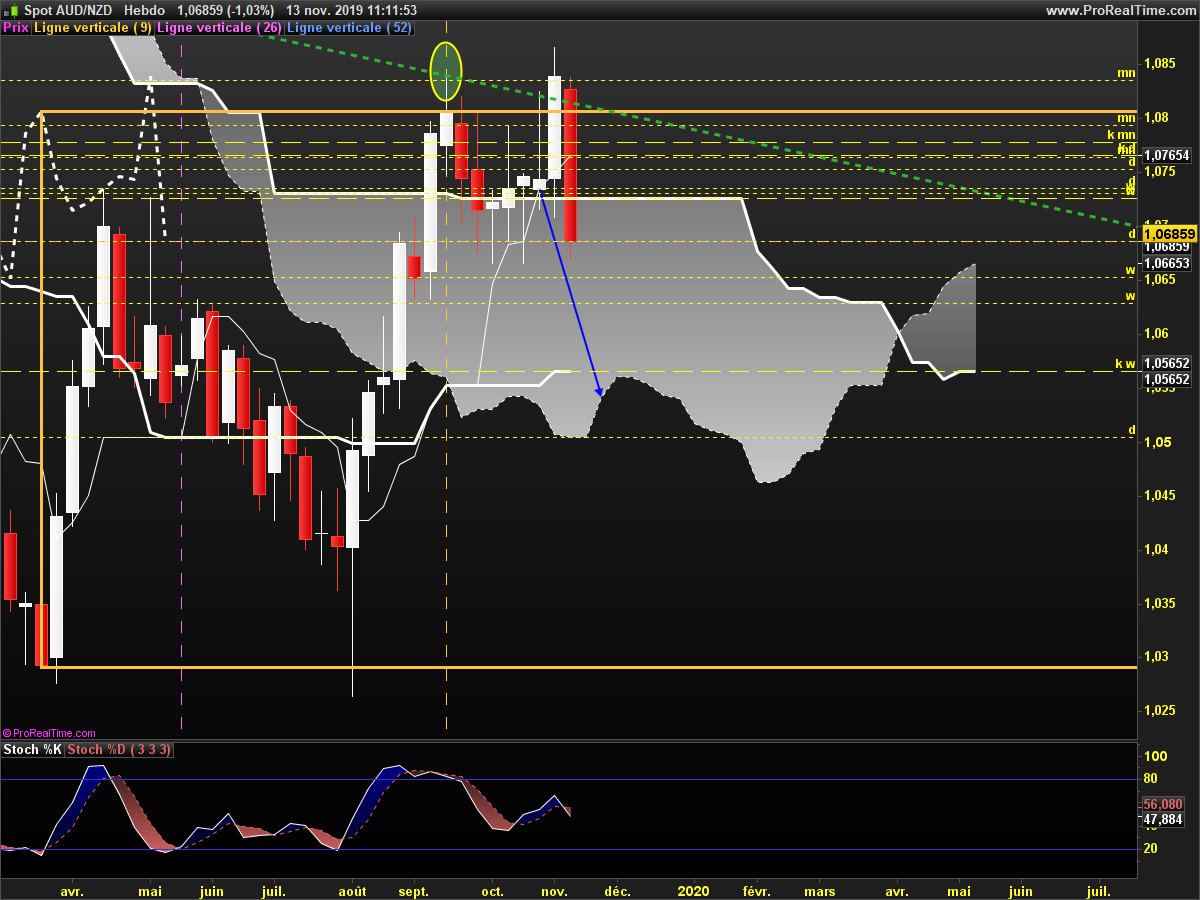
Task: Click the 1,06859 (-1,03%) price readout
Action: coord(225,10)
